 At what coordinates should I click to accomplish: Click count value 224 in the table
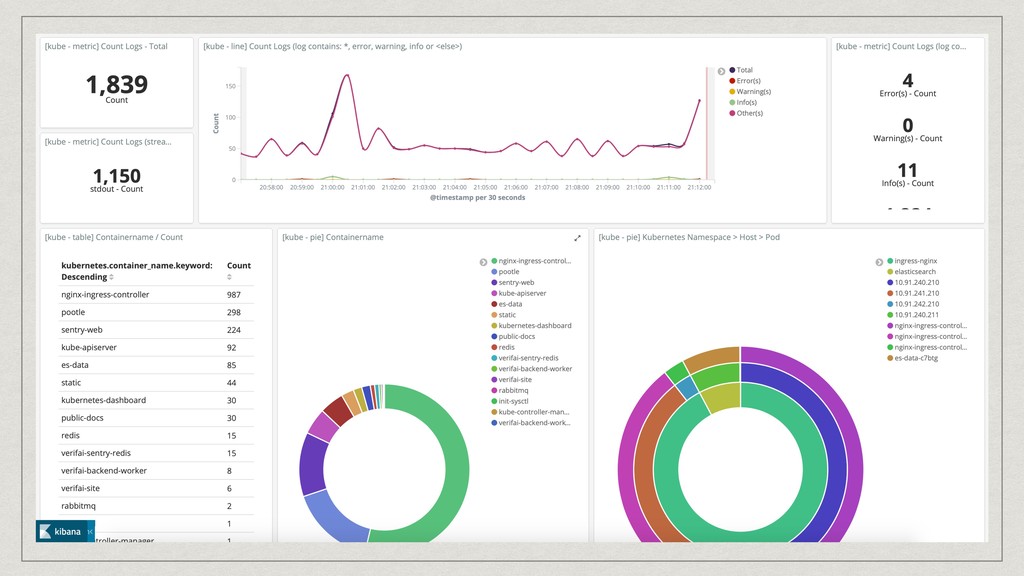click(x=234, y=330)
